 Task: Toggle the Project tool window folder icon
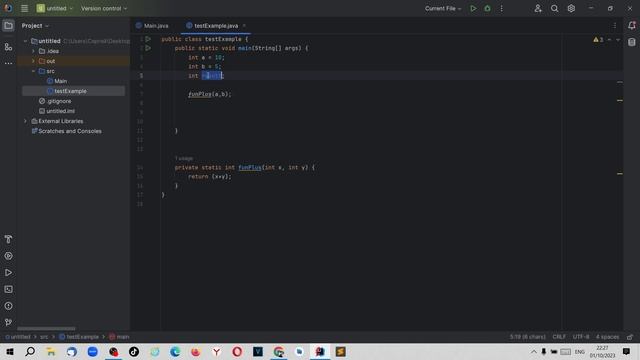tap(8, 26)
